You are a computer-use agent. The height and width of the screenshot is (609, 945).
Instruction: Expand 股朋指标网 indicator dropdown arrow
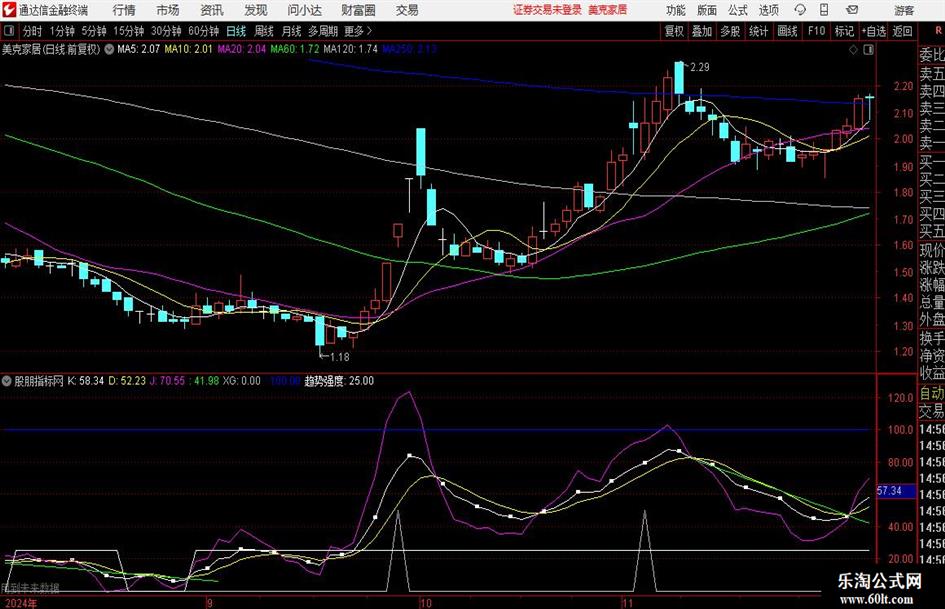click(7, 381)
